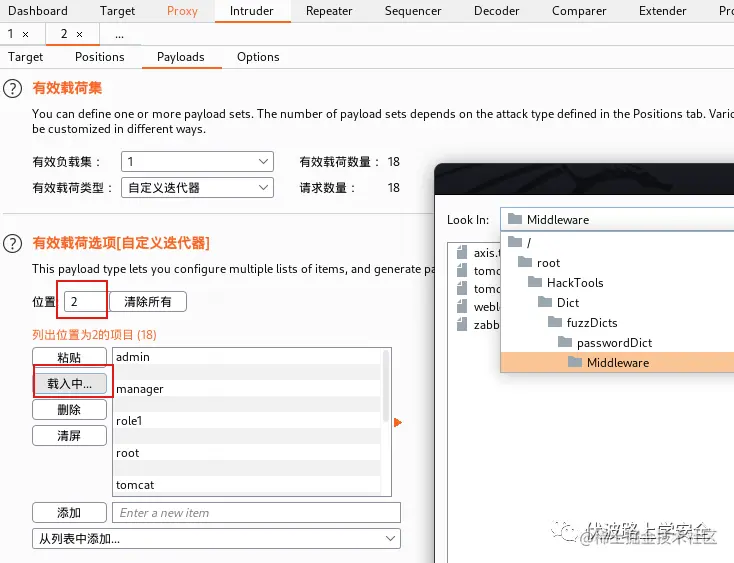734x563 pixels.
Task: Open new attack tab with ellipsis
Action: pyautogui.click(x=119, y=34)
